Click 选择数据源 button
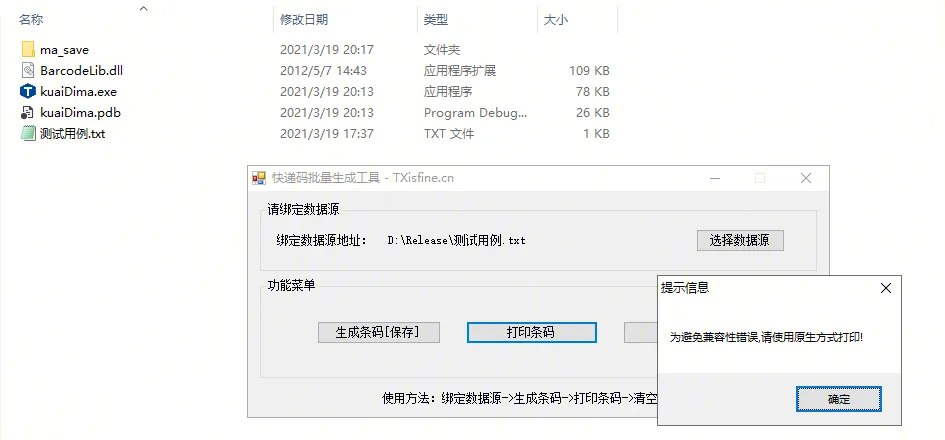This screenshot has width=945, height=440. [x=740, y=240]
